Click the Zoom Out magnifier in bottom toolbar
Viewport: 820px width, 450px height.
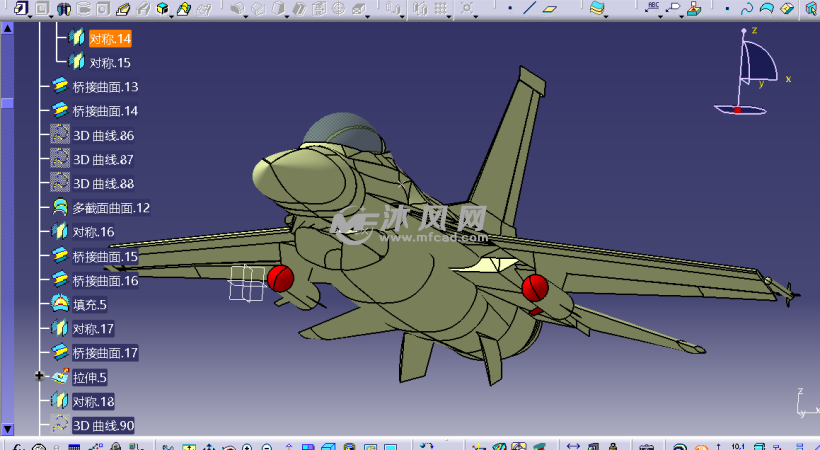click(267, 446)
